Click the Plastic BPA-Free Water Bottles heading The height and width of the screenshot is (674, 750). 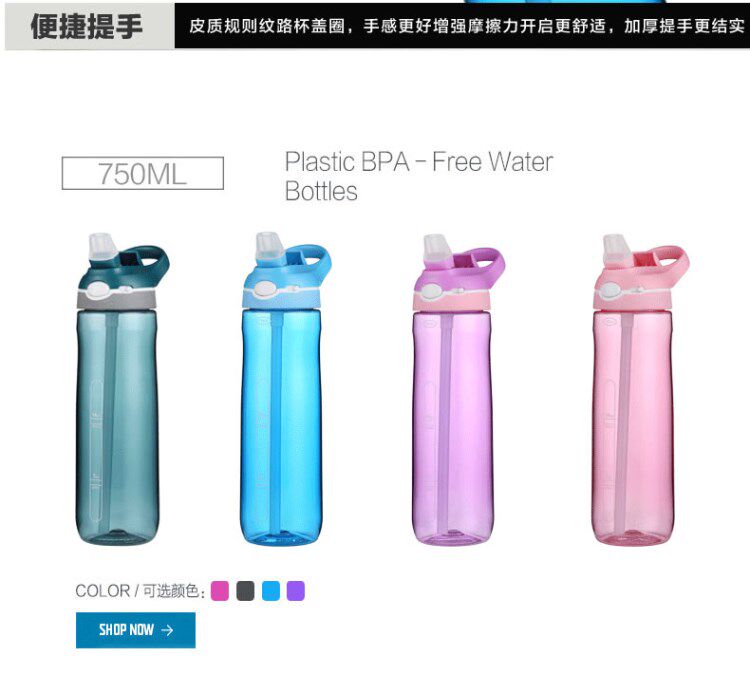[x=419, y=176]
